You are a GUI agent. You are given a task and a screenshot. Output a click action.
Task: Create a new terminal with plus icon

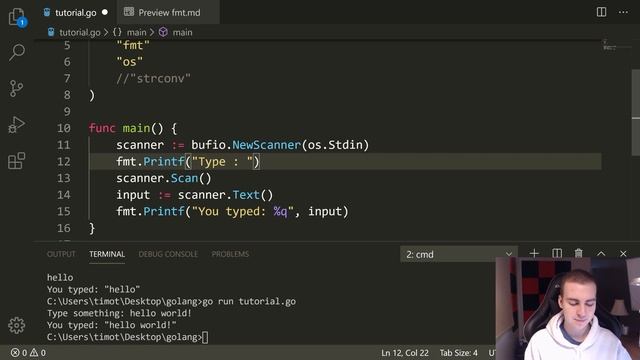(x=534, y=253)
